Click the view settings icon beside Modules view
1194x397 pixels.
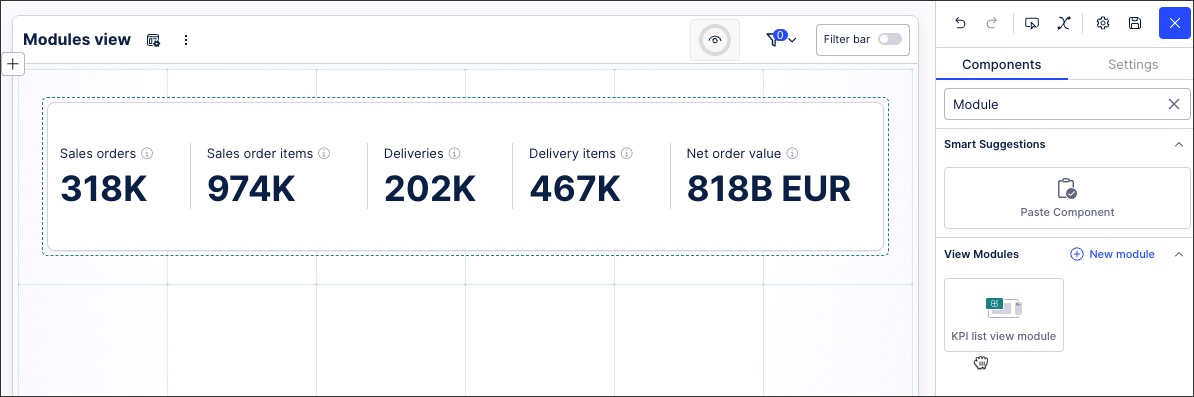[x=154, y=40]
